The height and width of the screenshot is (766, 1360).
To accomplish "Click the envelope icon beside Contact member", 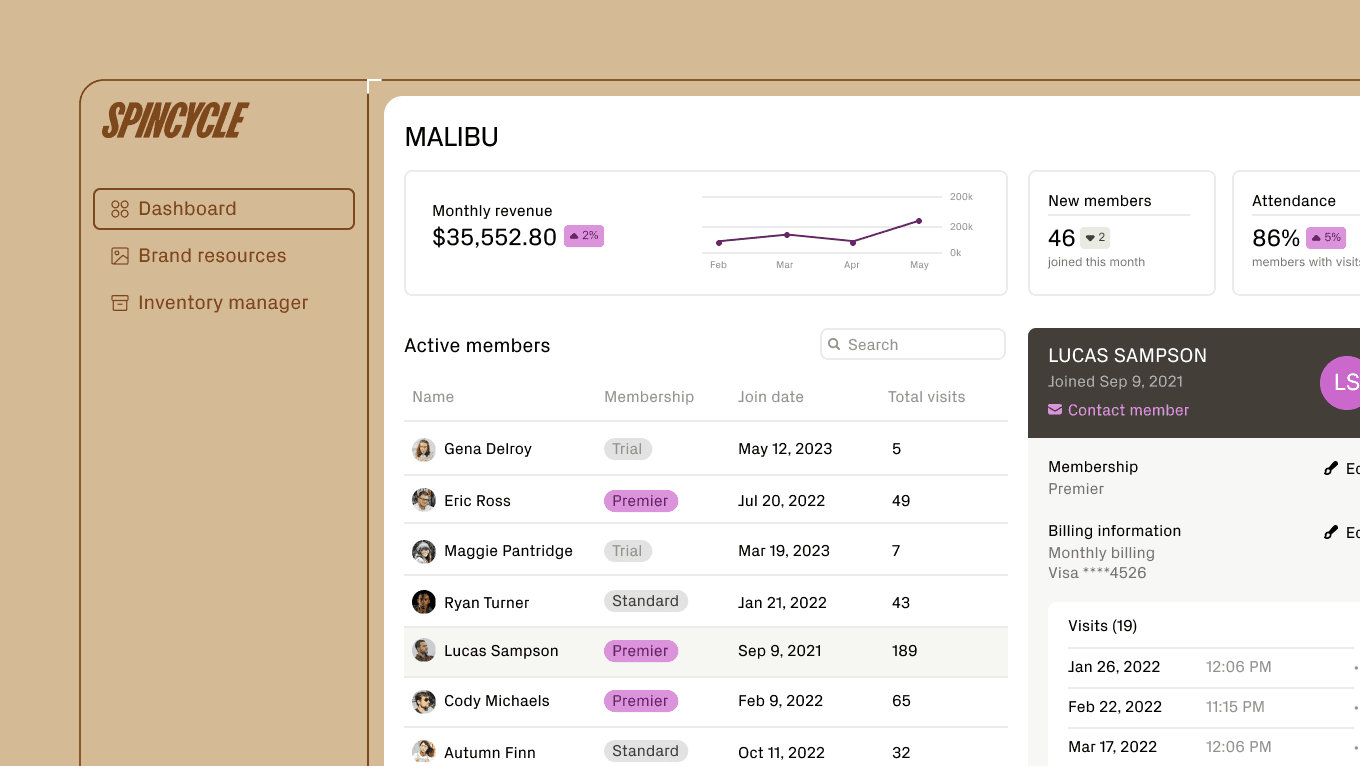I will [1055, 409].
